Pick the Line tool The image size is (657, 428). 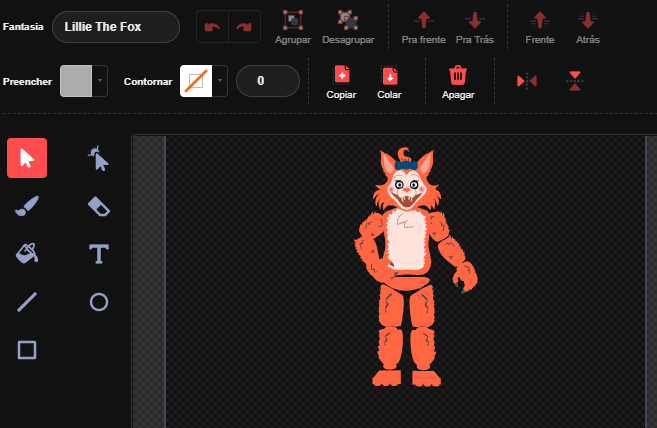27,302
